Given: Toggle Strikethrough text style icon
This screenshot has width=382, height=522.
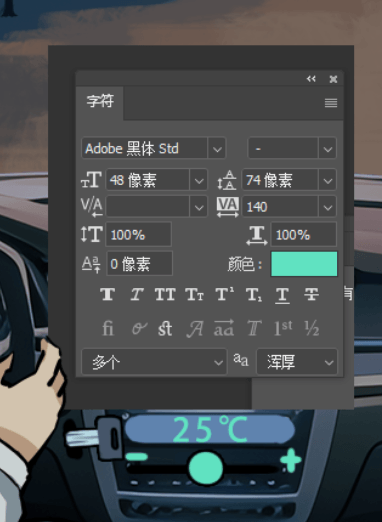Looking at the screenshot, I should tap(311, 295).
